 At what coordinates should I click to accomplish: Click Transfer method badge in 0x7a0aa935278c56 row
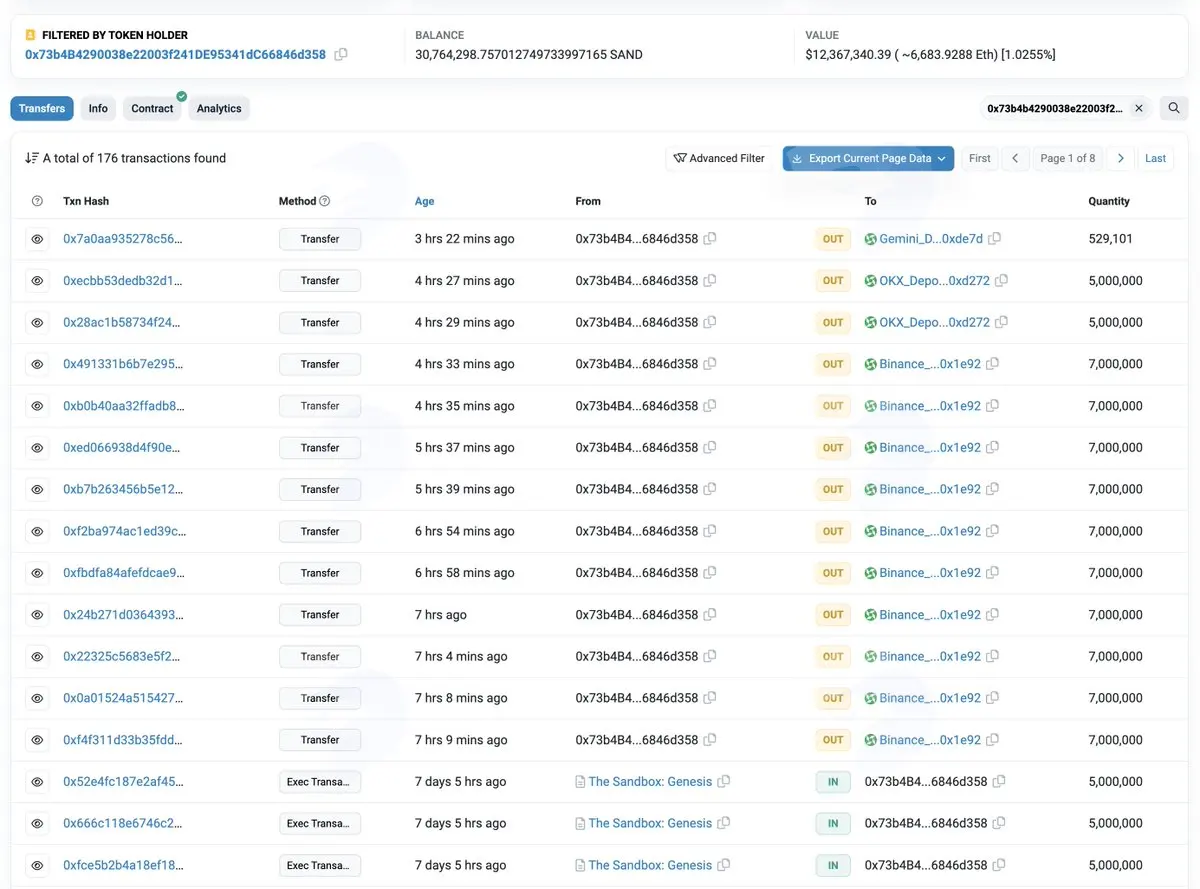(320, 239)
